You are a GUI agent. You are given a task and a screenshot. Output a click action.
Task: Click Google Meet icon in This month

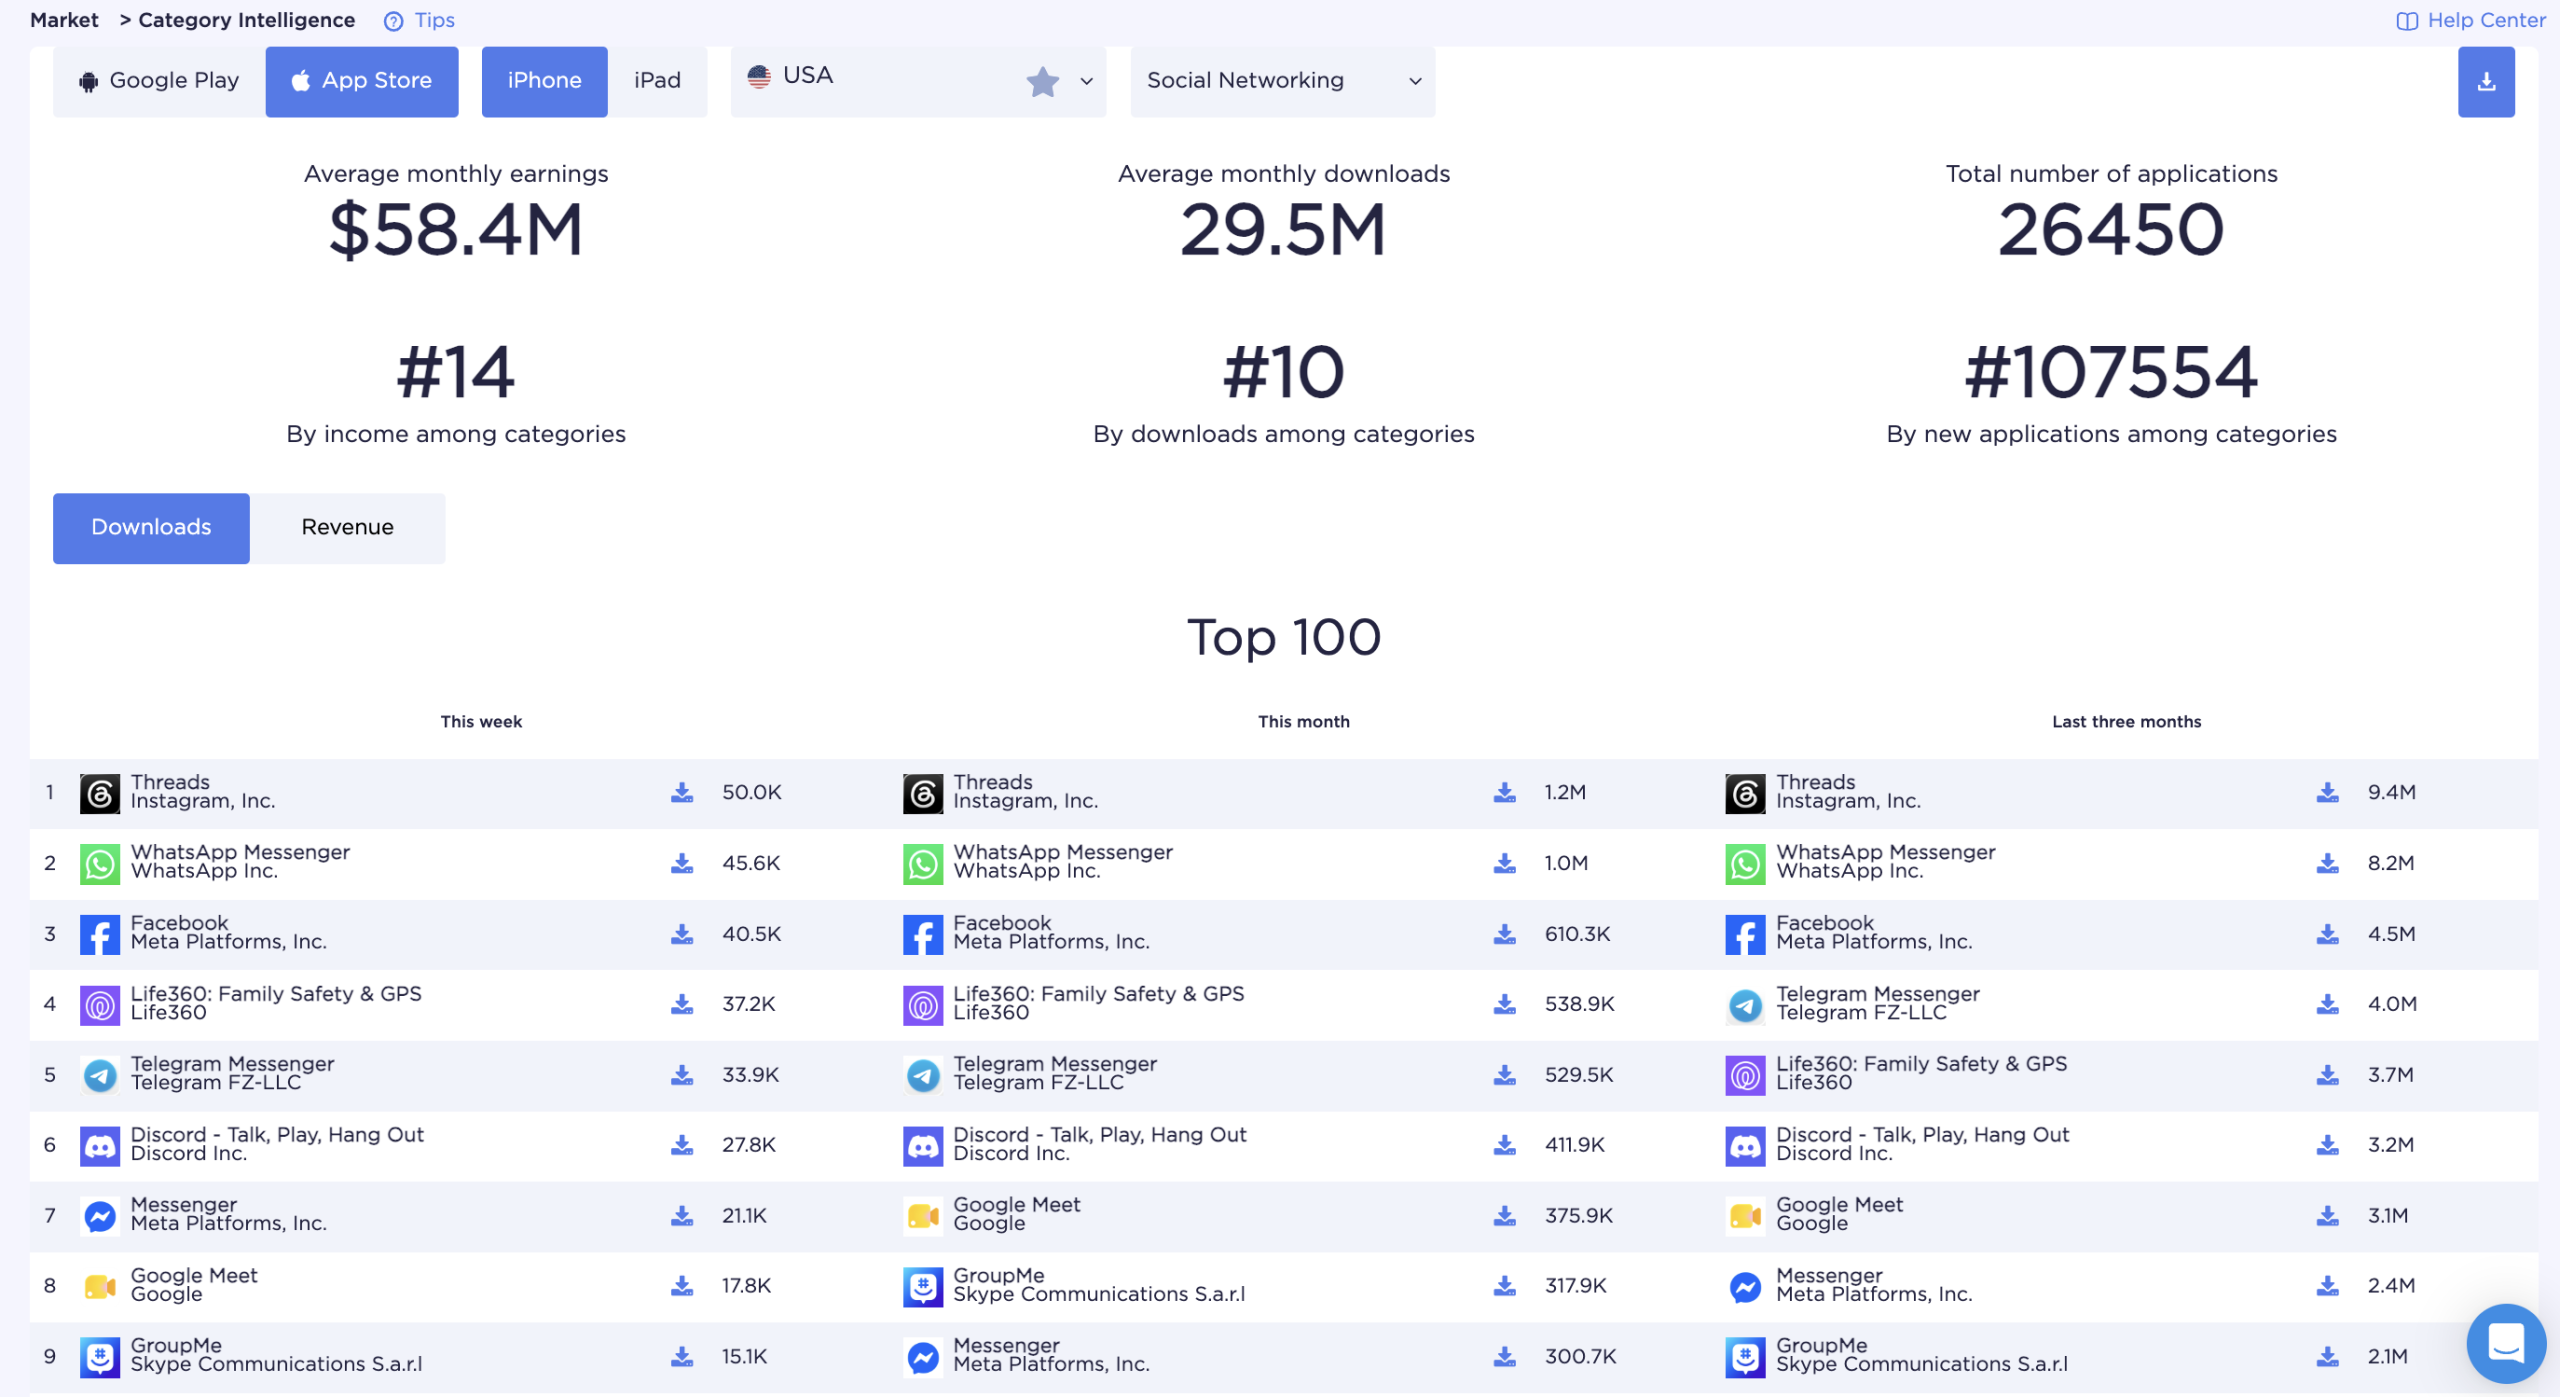click(922, 1216)
